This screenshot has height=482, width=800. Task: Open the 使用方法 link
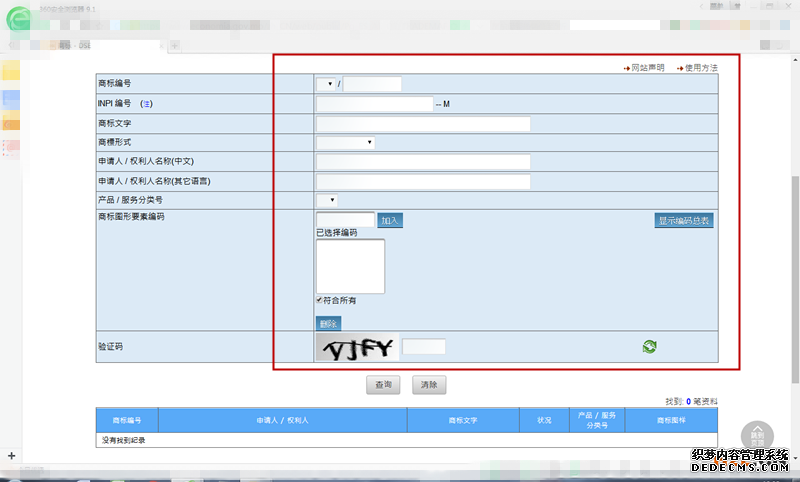pyautogui.click(x=697, y=68)
